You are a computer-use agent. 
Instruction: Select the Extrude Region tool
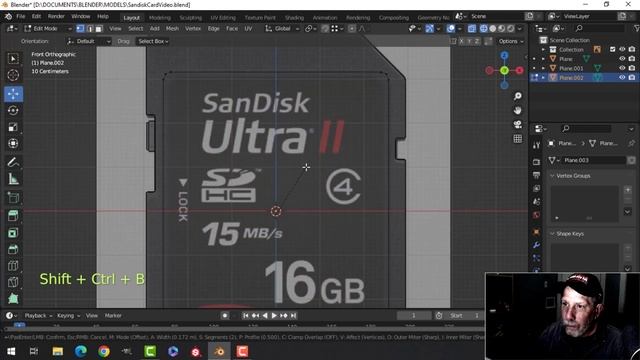click(x=13, y=215)
